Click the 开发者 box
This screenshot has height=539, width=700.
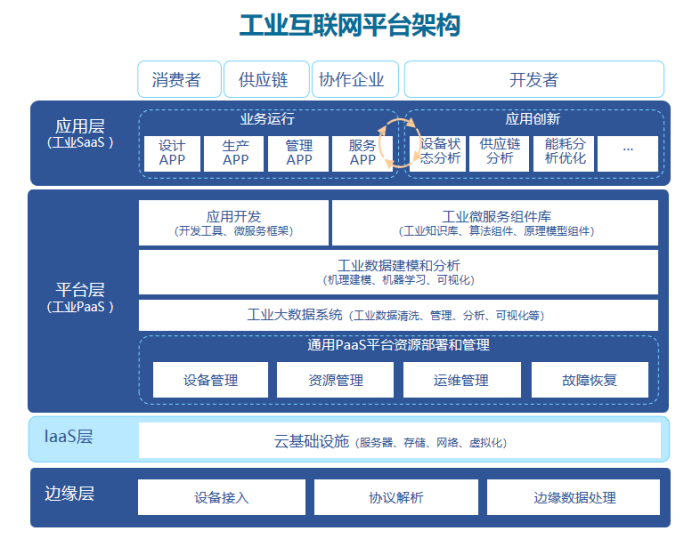(533, 80)
